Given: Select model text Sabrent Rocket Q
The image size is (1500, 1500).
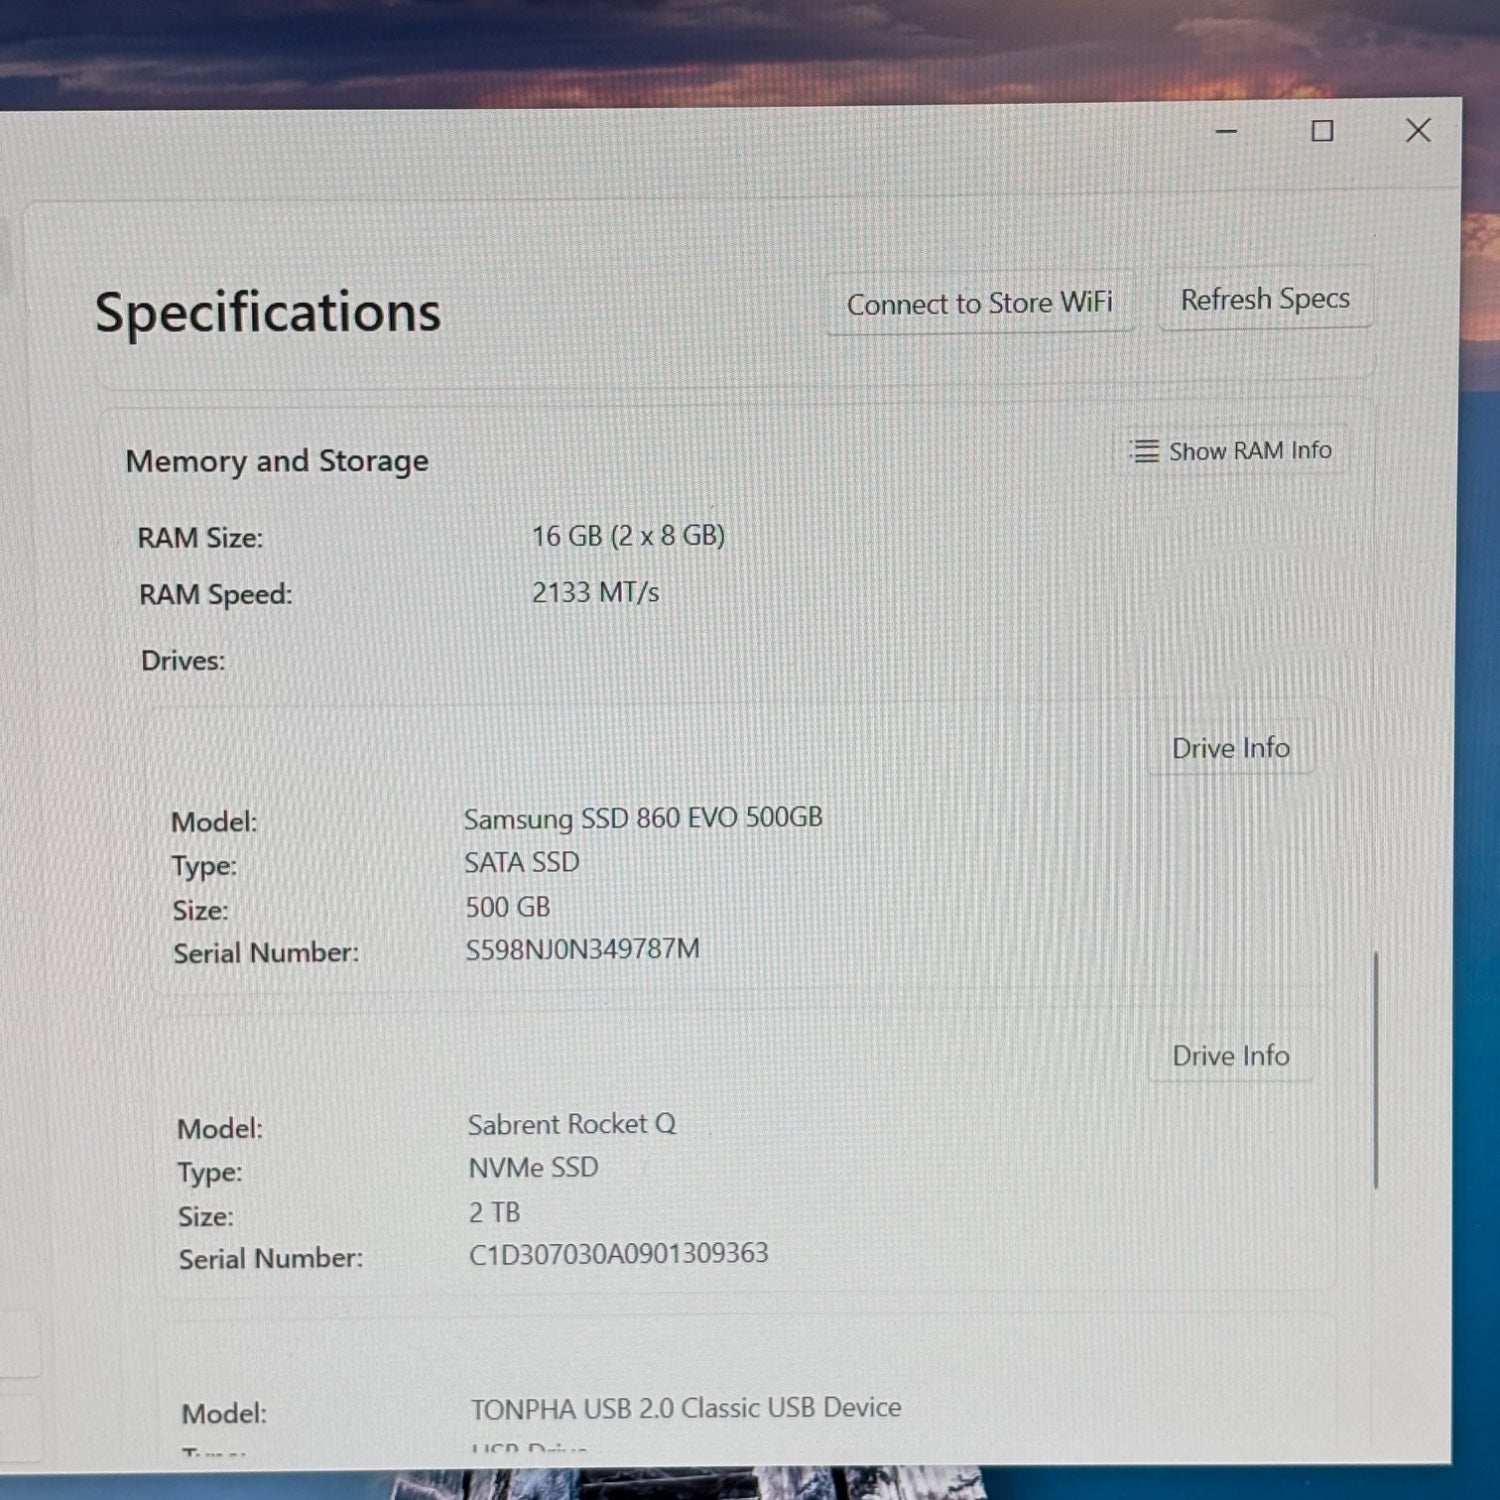Looking at the screenshot, I should pos(572,1124).
